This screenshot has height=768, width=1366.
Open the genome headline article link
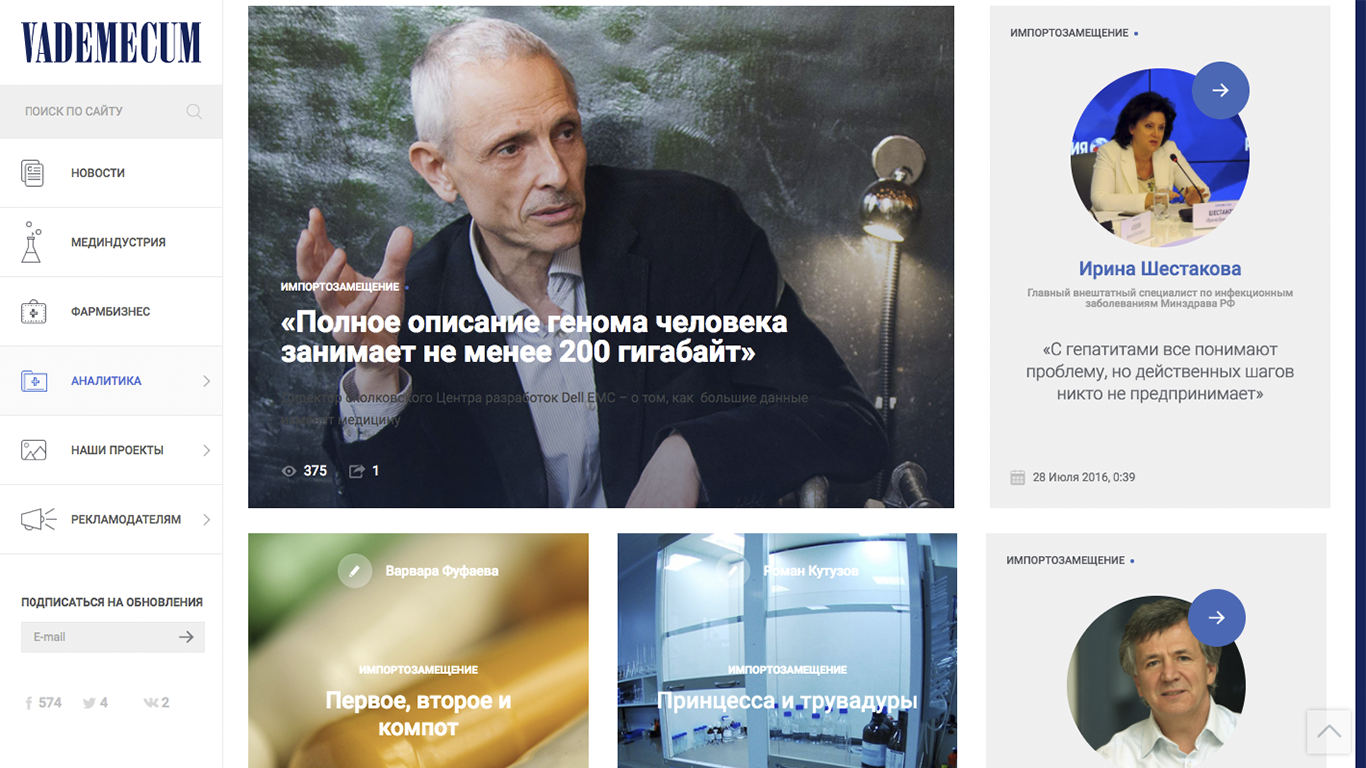pos(534,337)
